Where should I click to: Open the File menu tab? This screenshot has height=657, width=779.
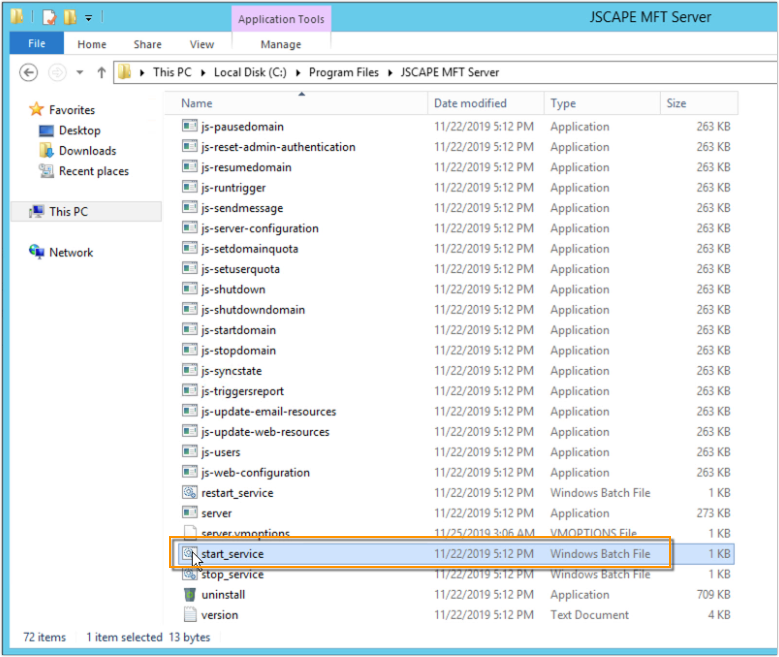(x=37, y=43)
